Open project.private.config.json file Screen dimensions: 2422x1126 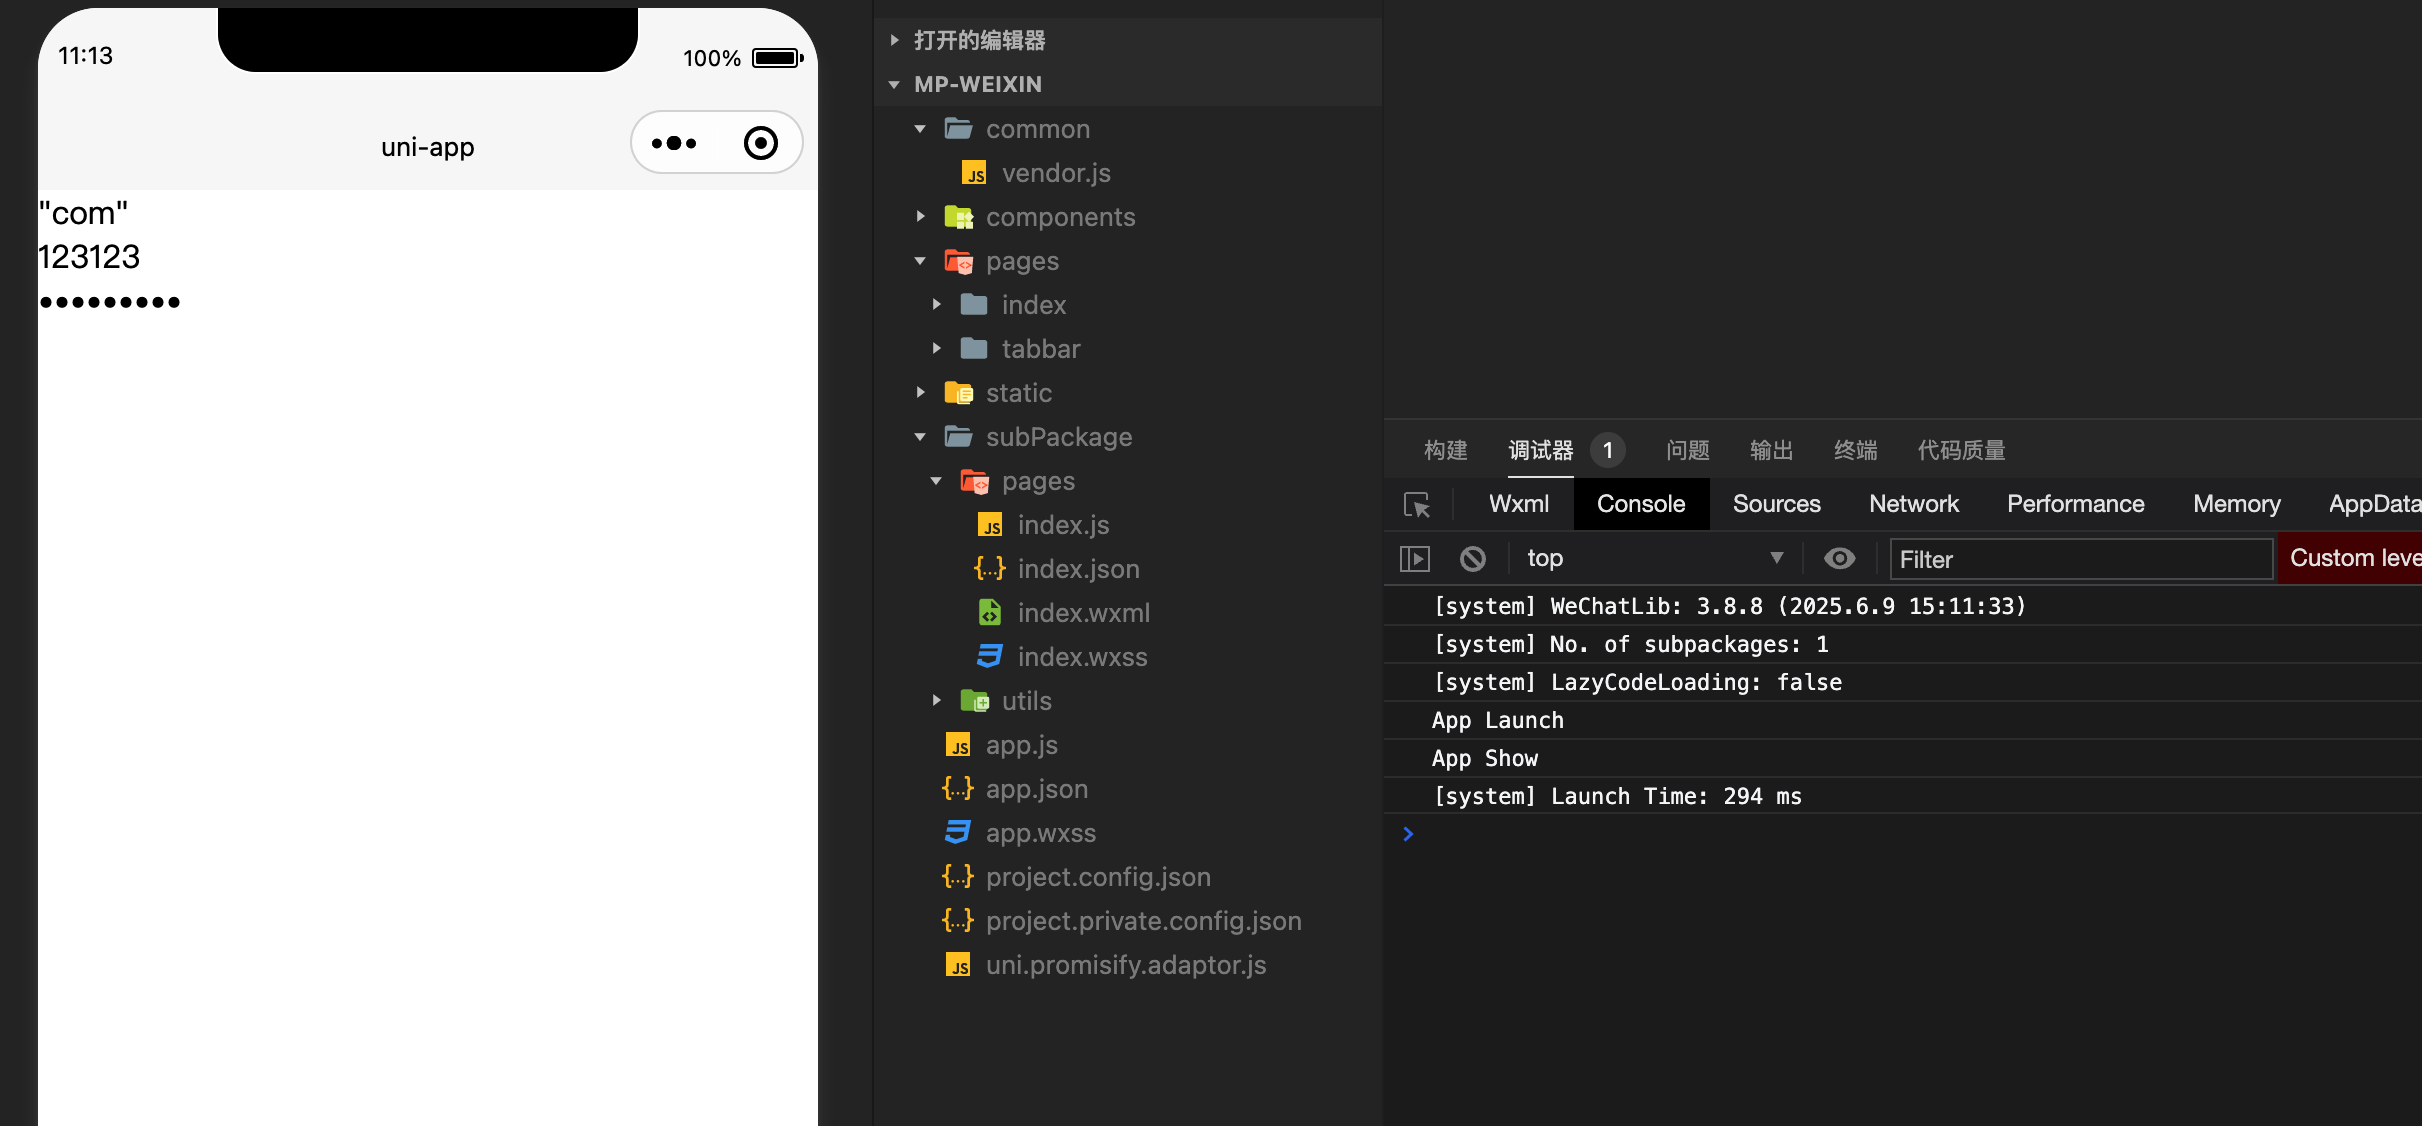tap(1143, 921)
